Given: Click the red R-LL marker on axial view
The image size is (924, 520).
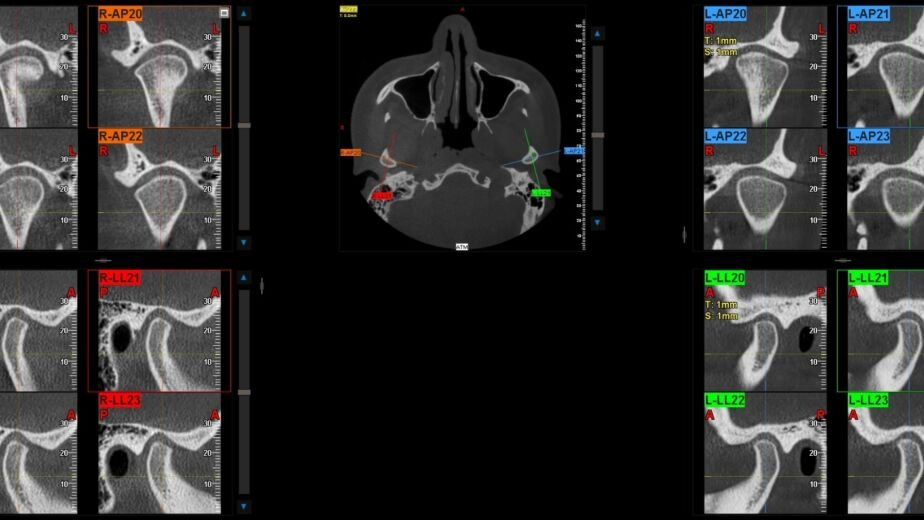Looking at the screenshot, I should [382, 196].
